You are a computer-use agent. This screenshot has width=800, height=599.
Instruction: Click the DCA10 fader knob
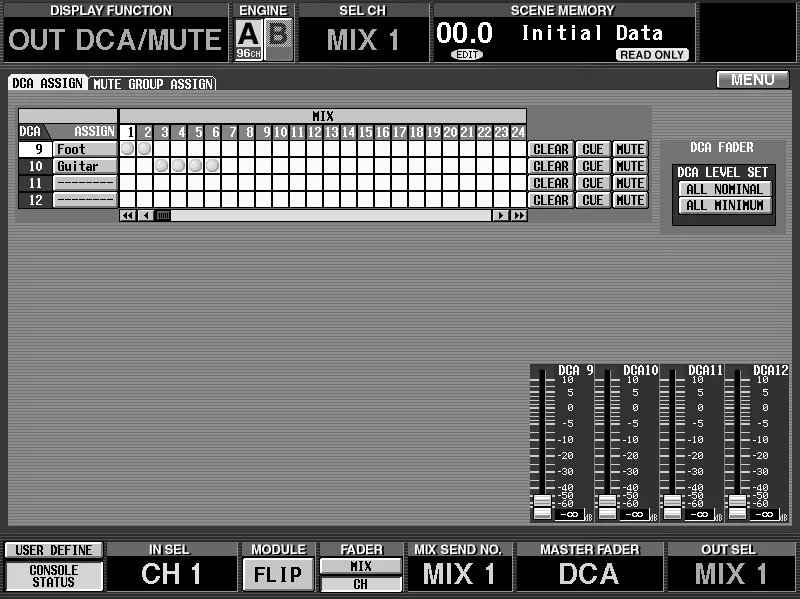607,507
